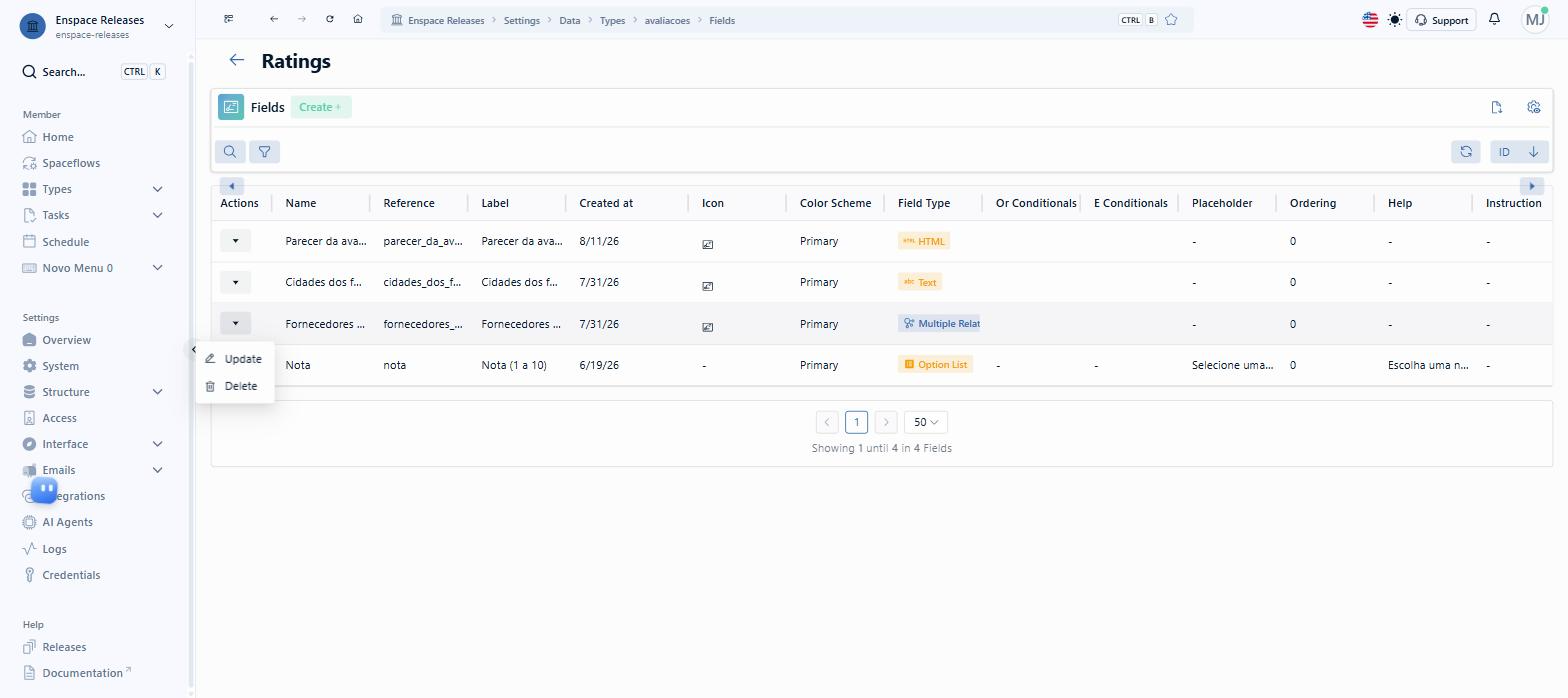
Task: Open the MJ user avatar menu
Action: pos(1535,20)
